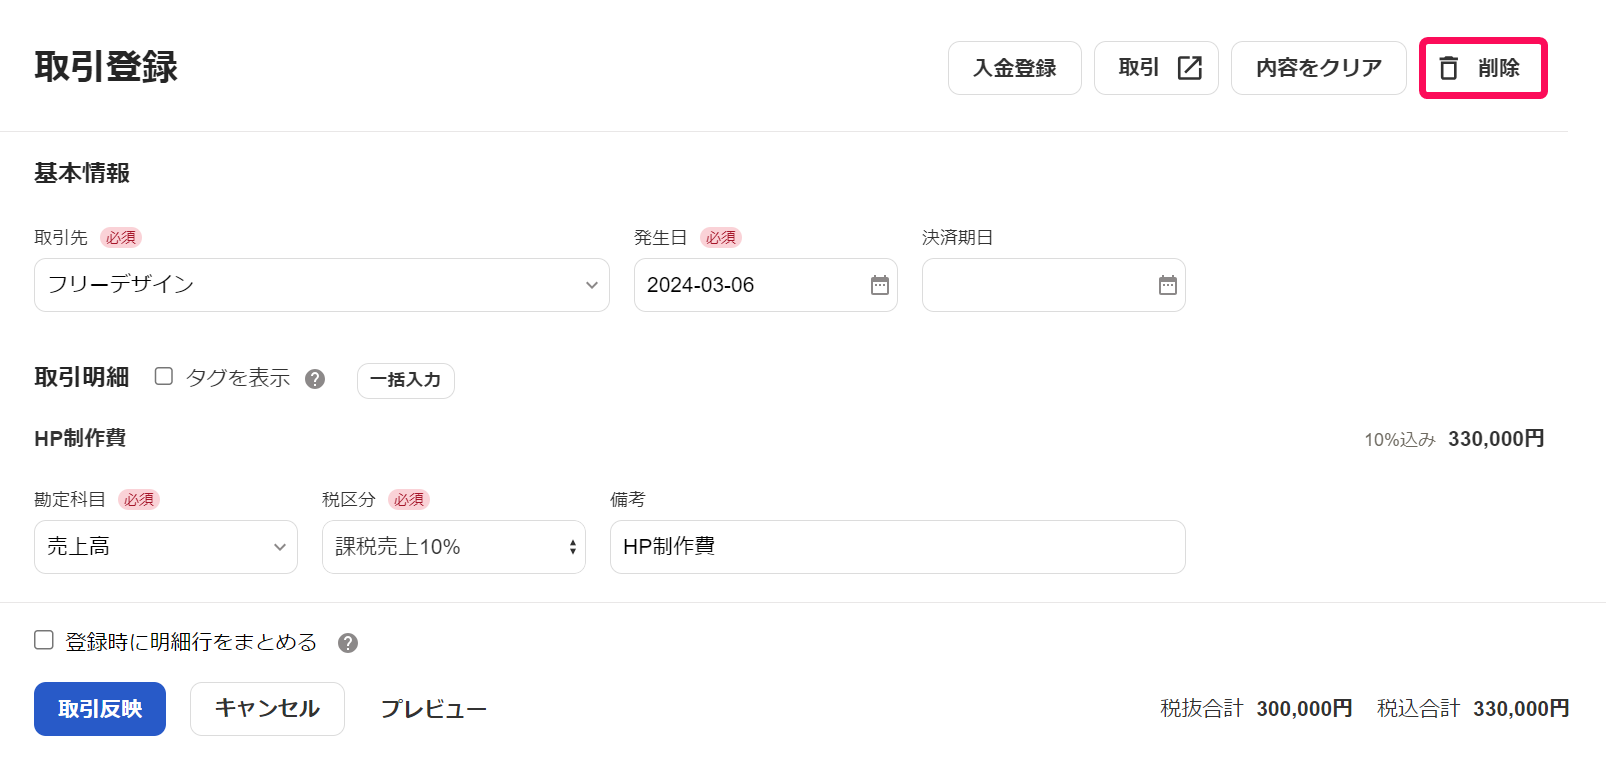This screenshot has width=1606, height=759.
Task: Click the 入金登録 button
Action: tap(1015, 68)
